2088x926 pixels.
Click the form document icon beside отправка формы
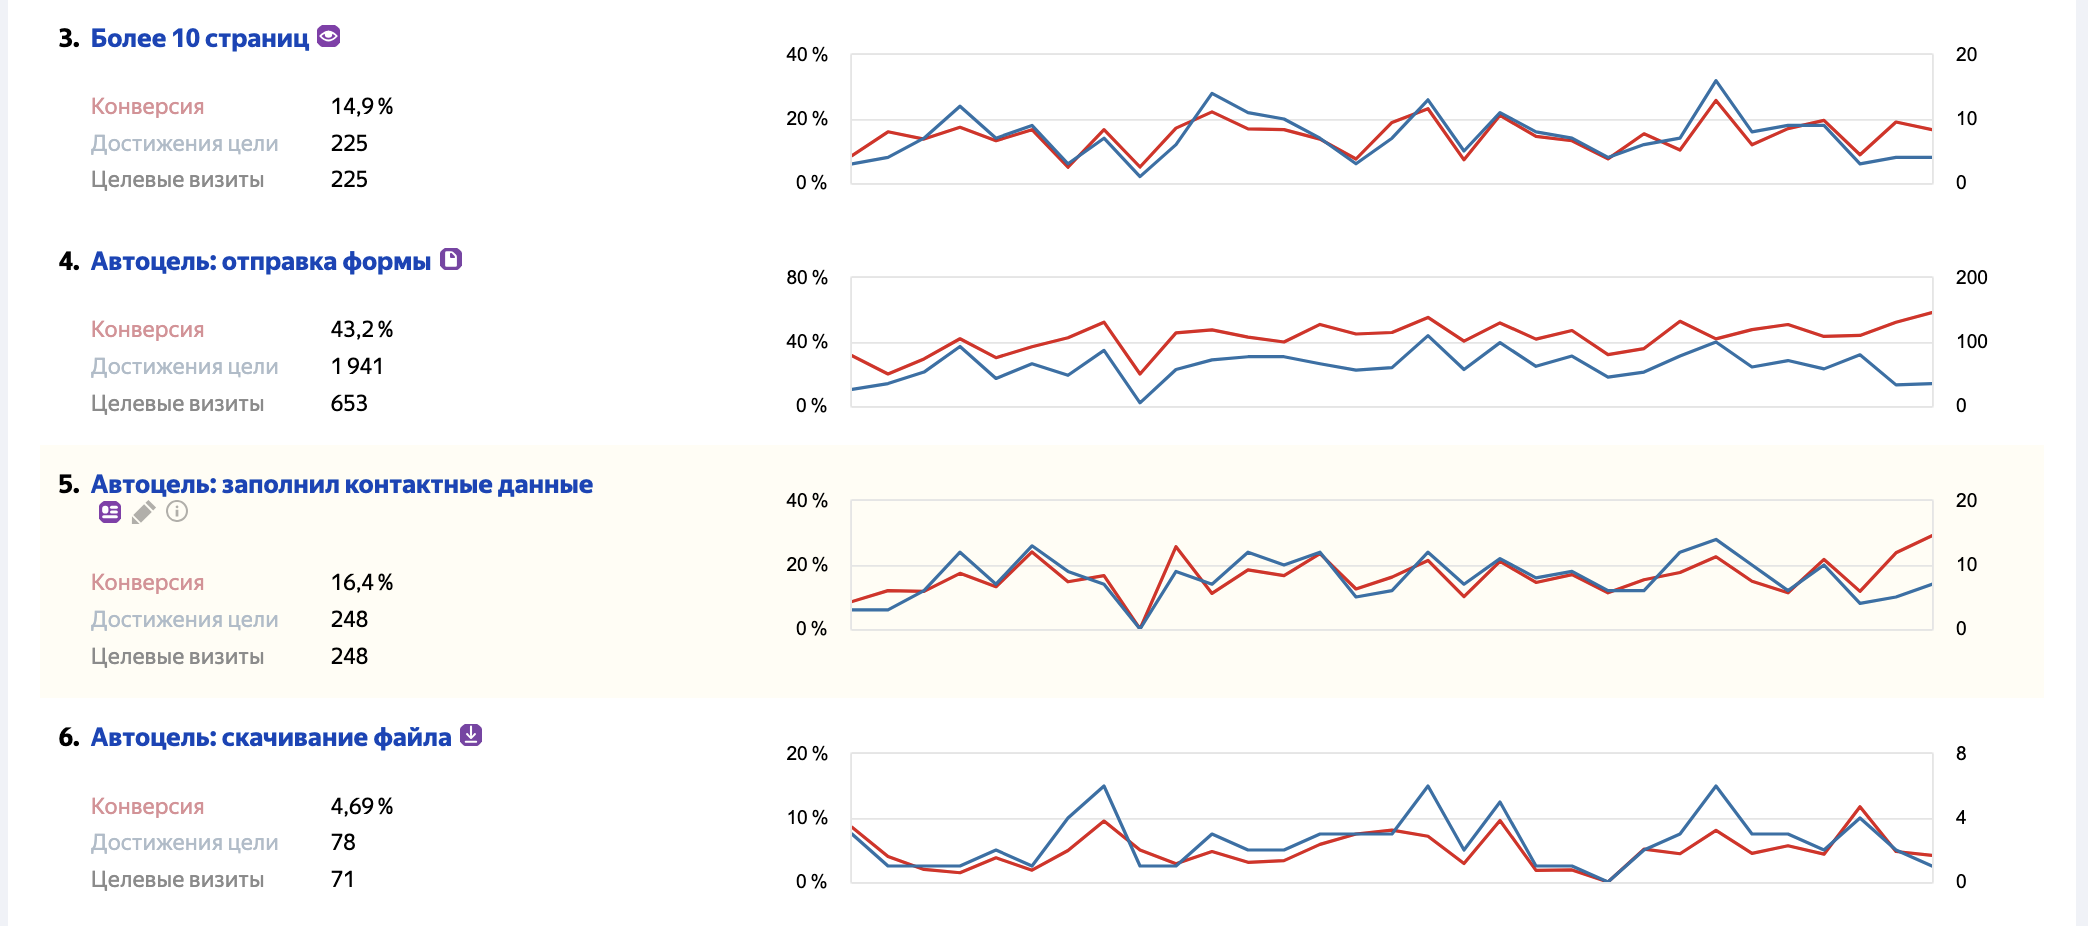pyautogui.click(x=451, y=260)
